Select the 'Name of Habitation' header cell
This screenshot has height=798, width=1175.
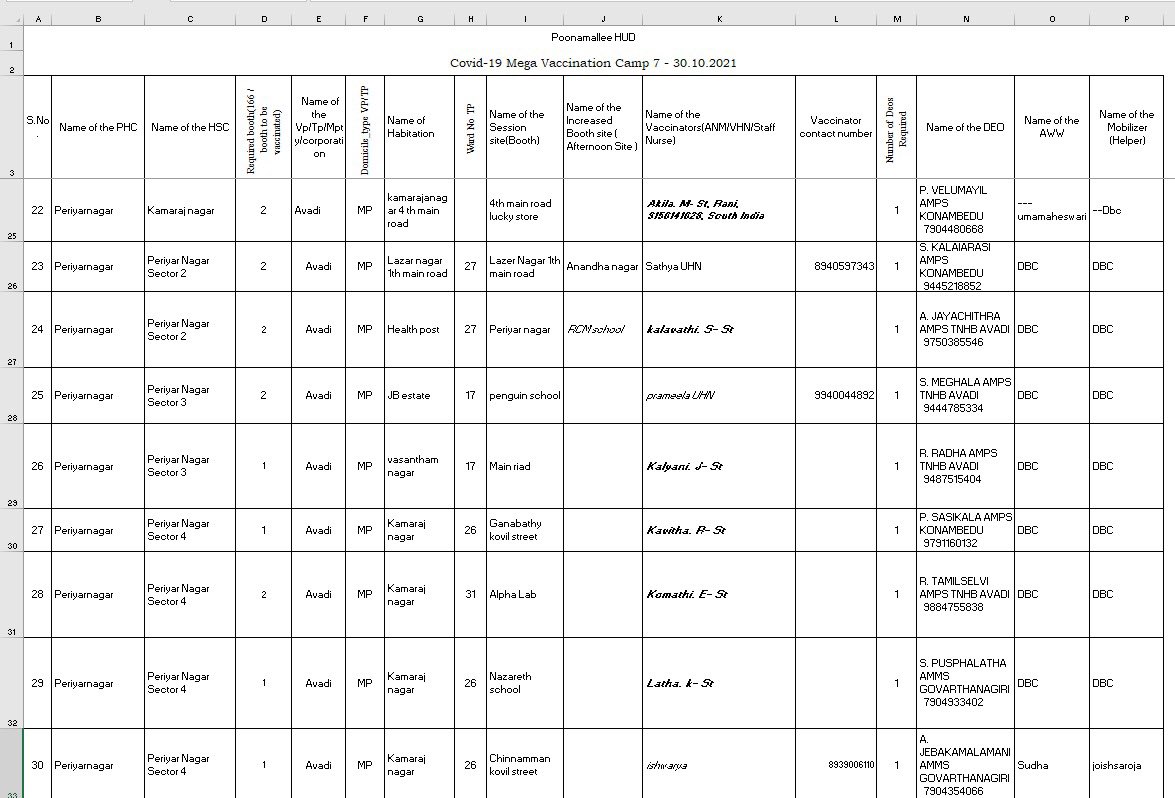pos(419,127)
